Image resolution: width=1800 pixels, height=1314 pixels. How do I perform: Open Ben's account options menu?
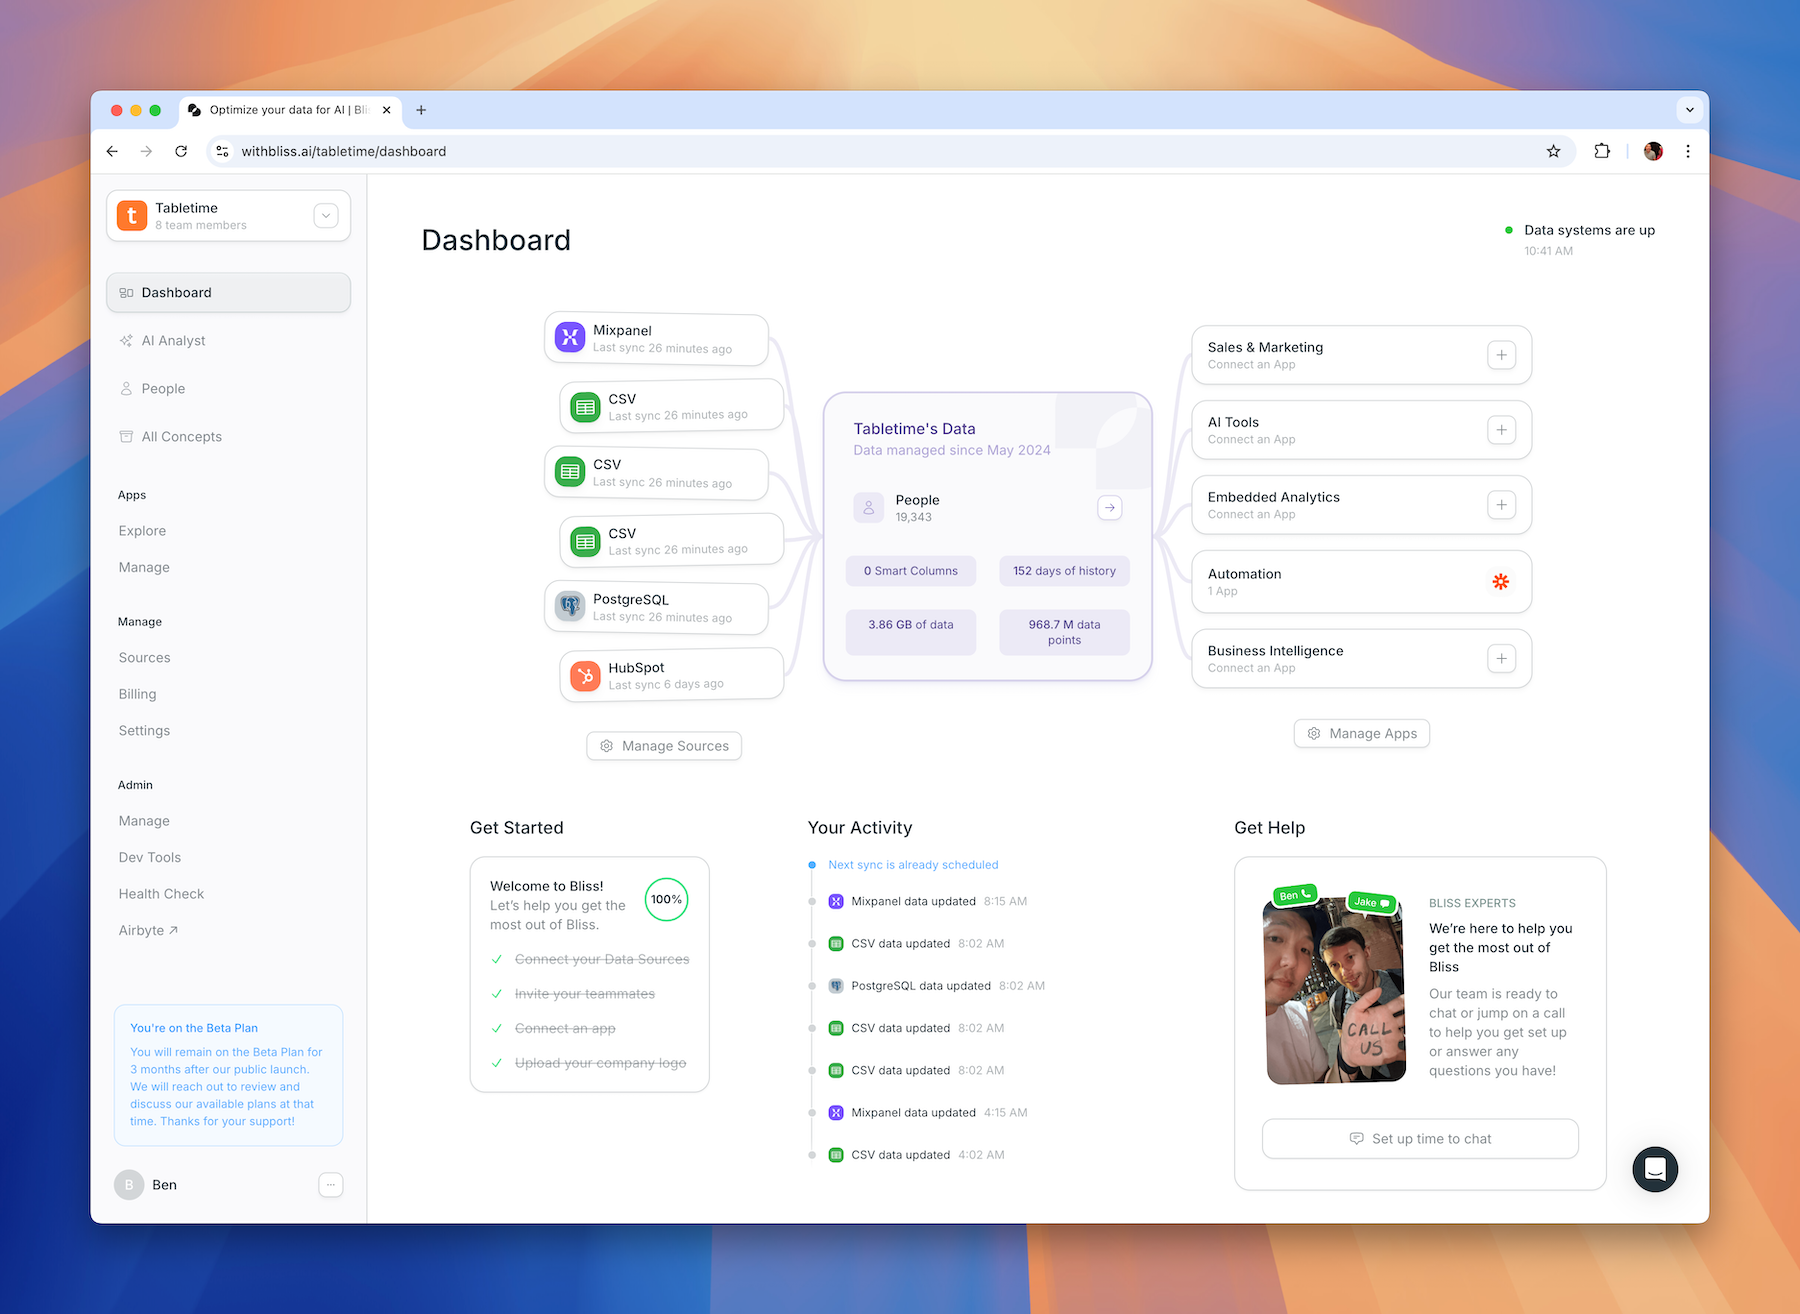[x=330, y=1185]
